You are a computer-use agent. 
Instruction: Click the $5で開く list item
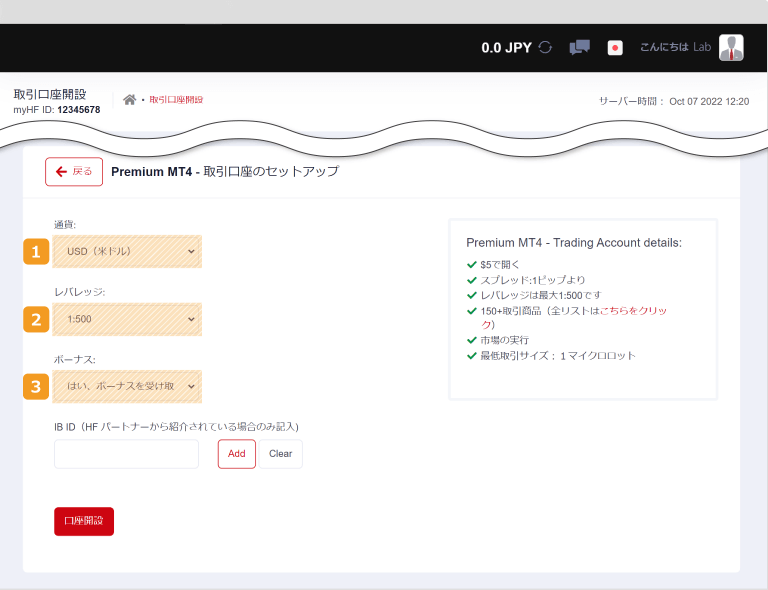(499, 265)
